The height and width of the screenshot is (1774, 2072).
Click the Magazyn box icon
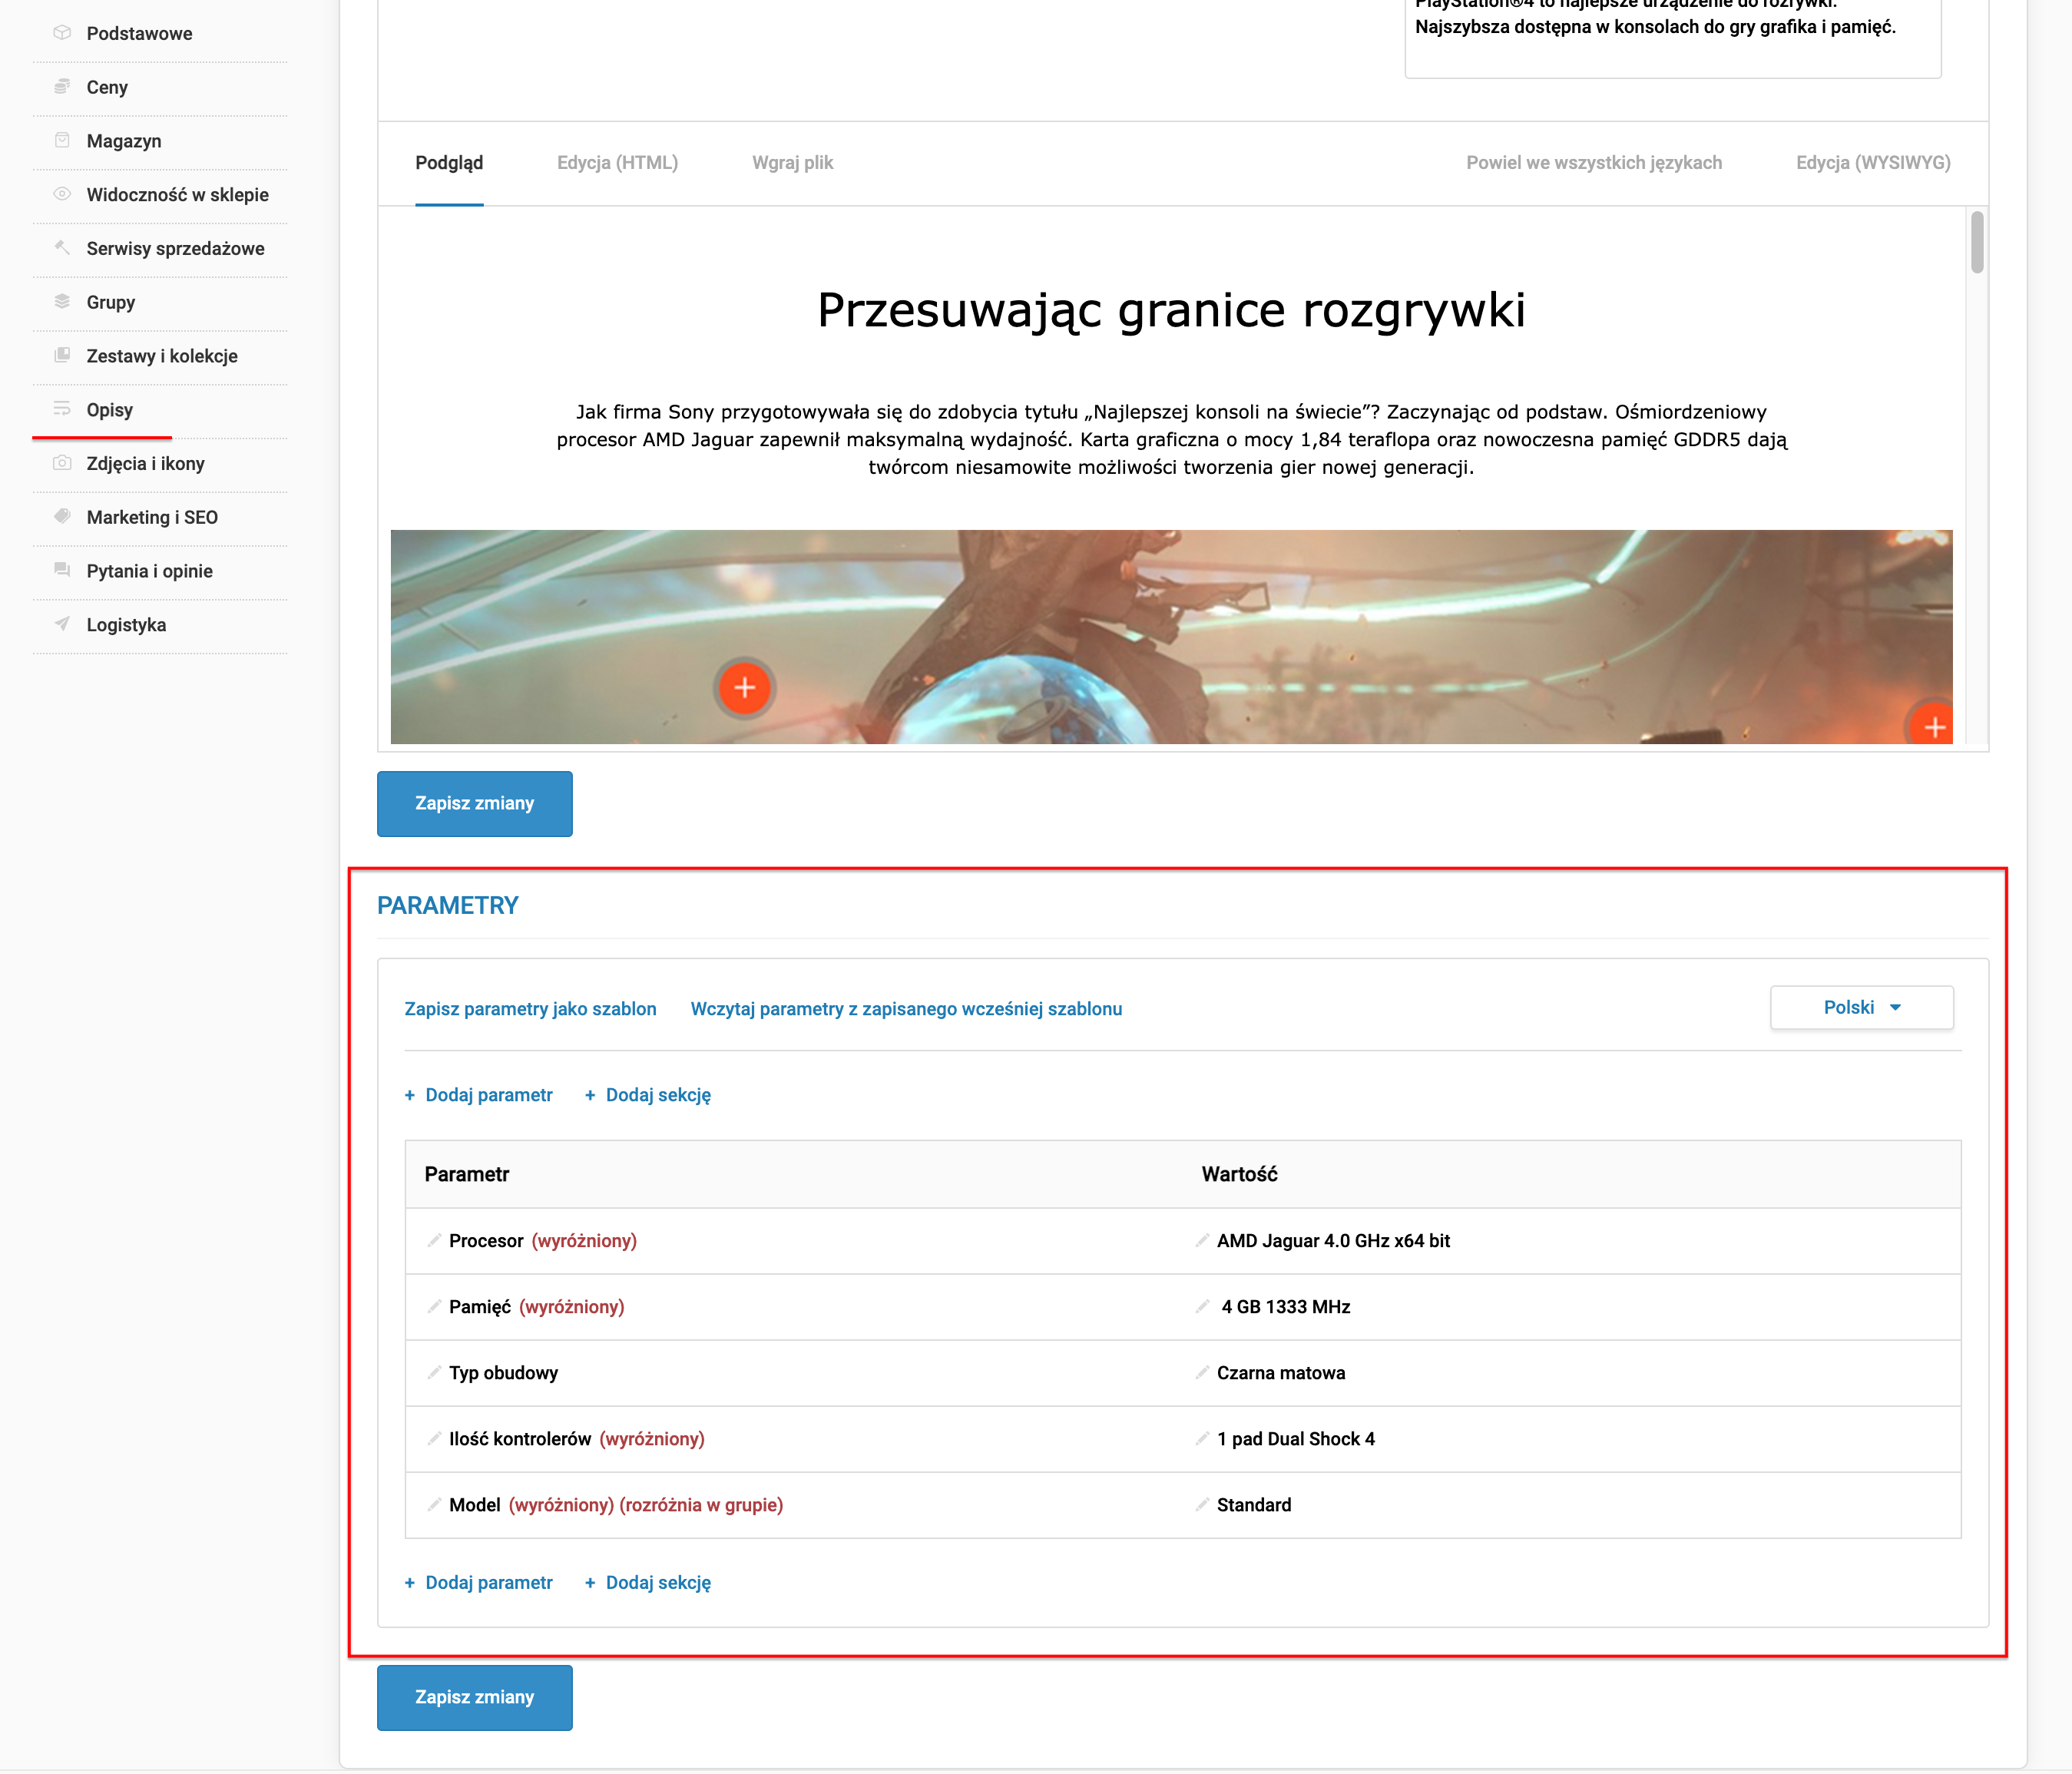click(62, 140)
